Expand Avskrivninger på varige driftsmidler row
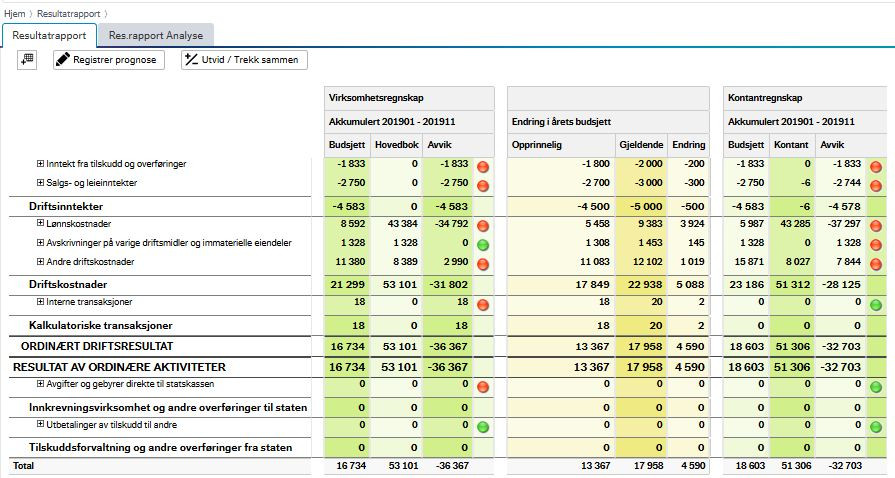Viewport: 895px width, 478px height. (40, 243)
